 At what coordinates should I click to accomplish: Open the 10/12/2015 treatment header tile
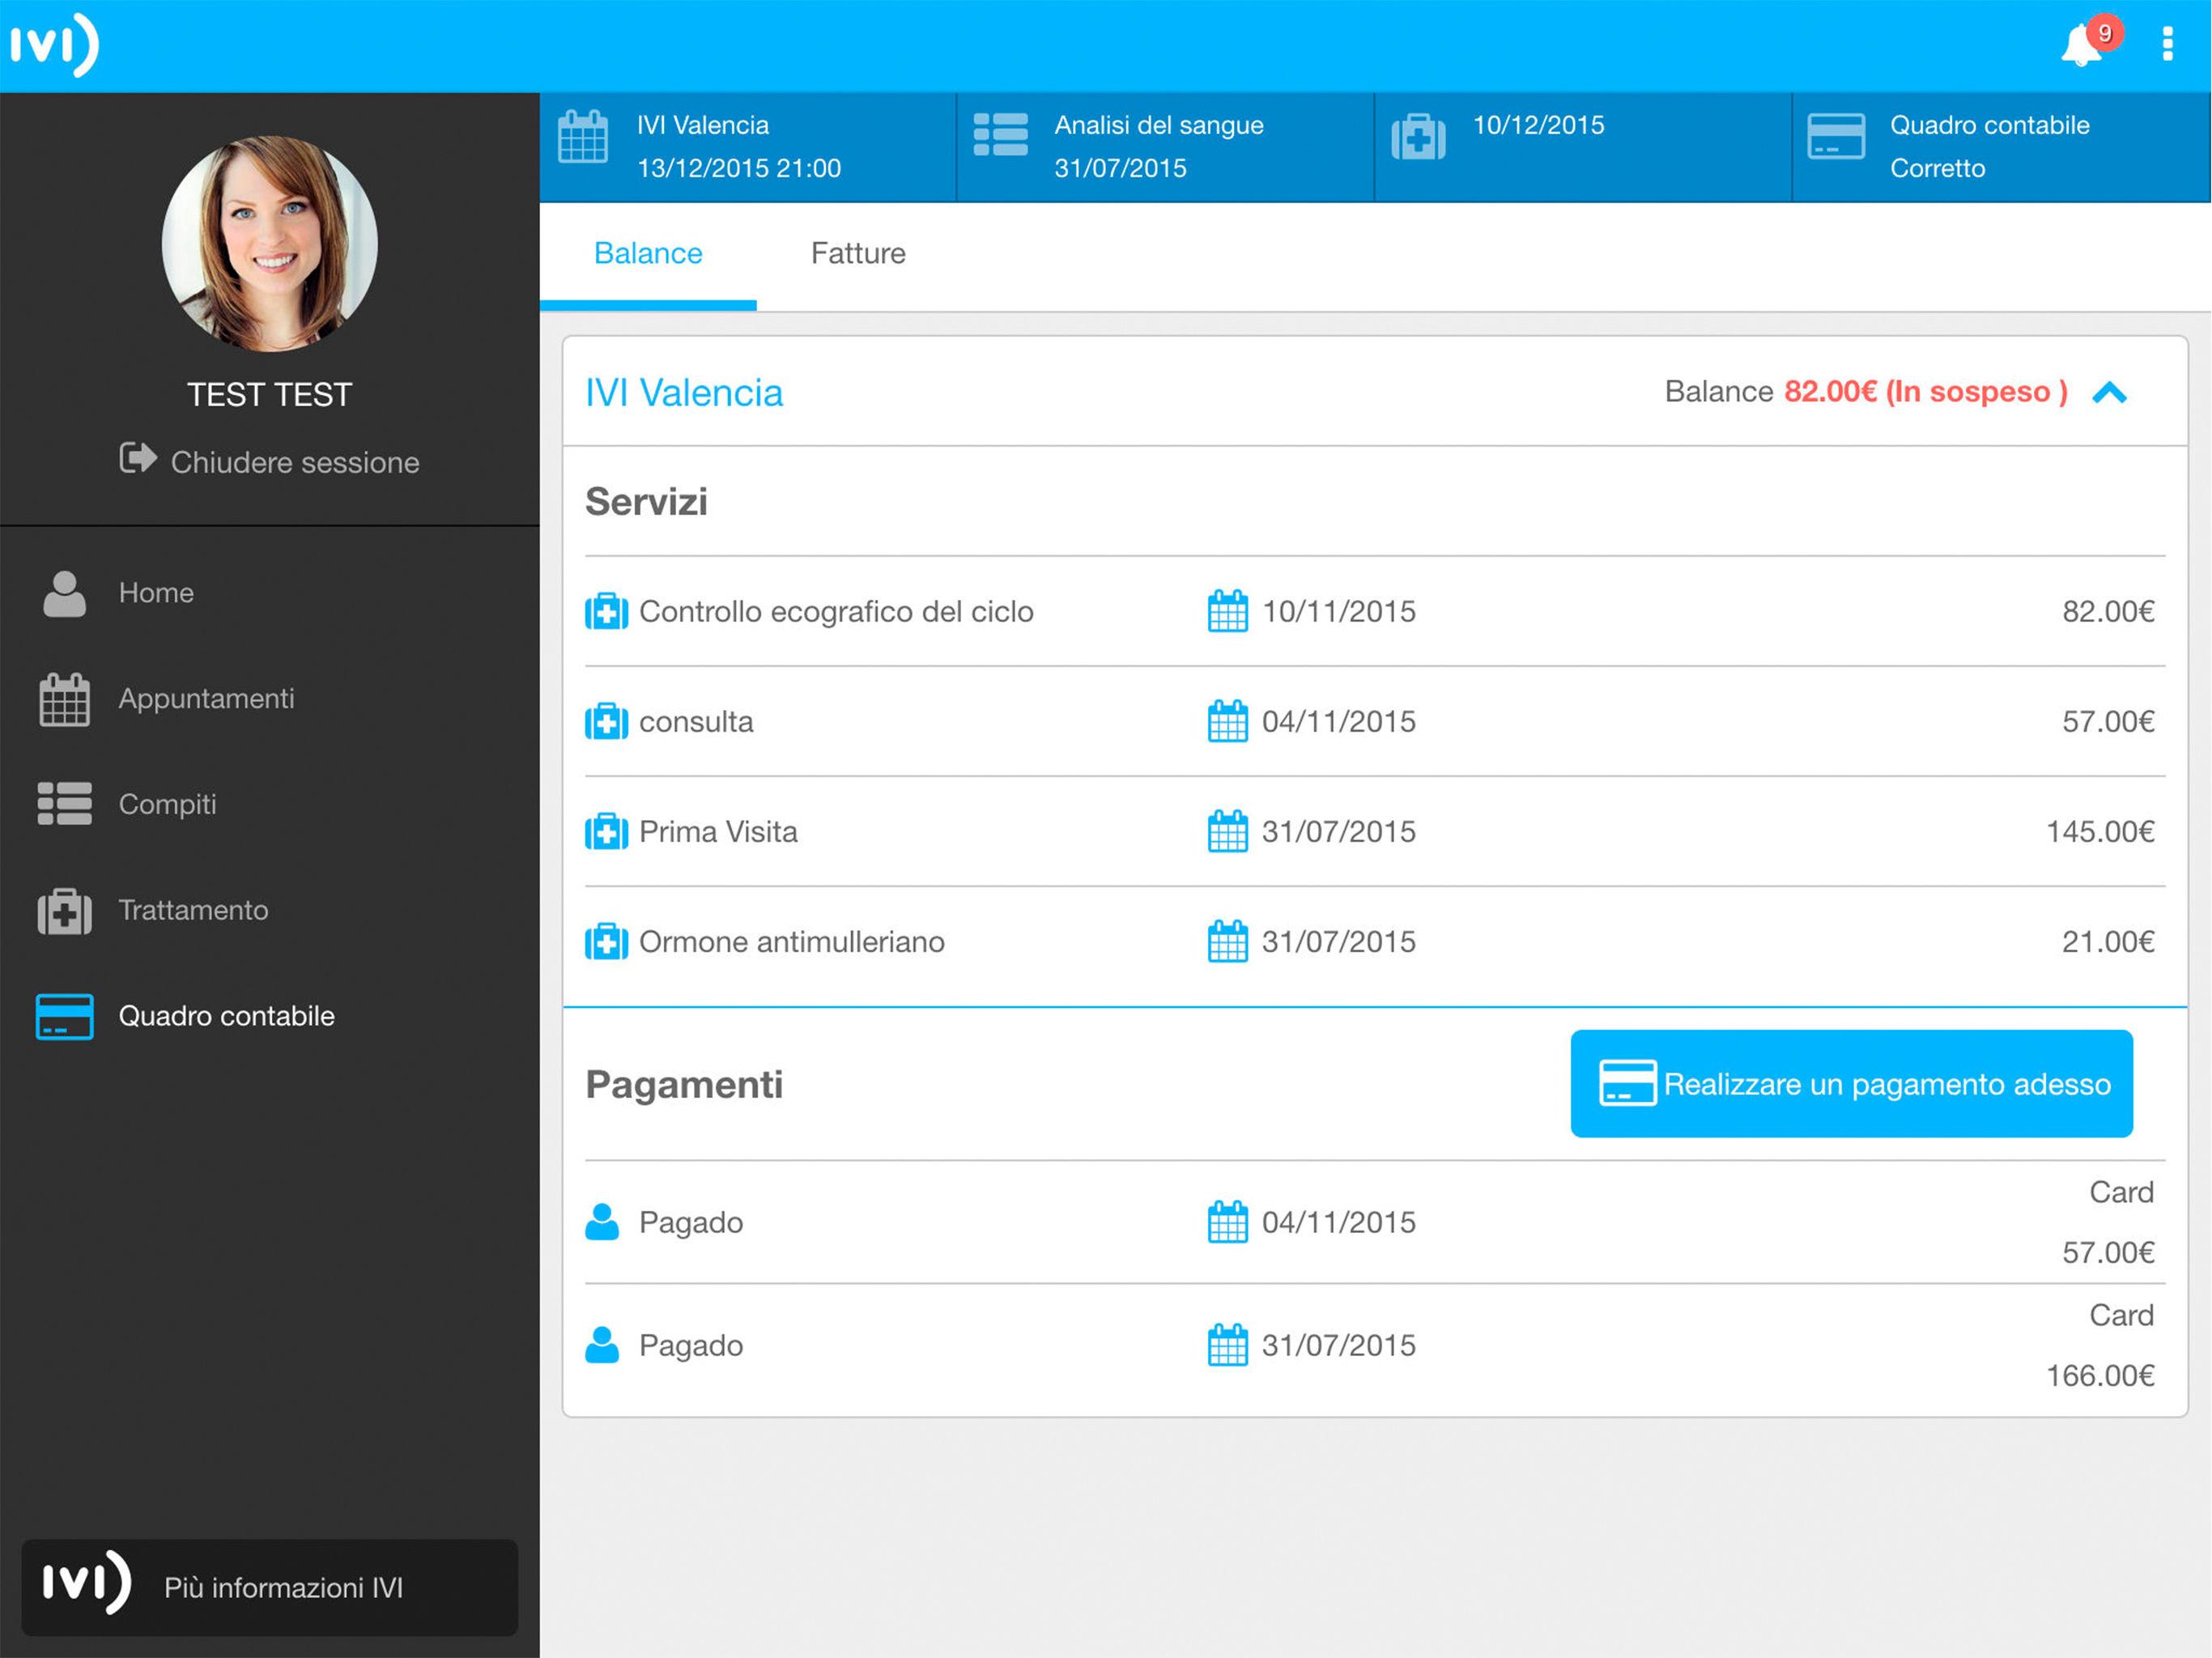pyautogui.click(x=1582, y=147)
